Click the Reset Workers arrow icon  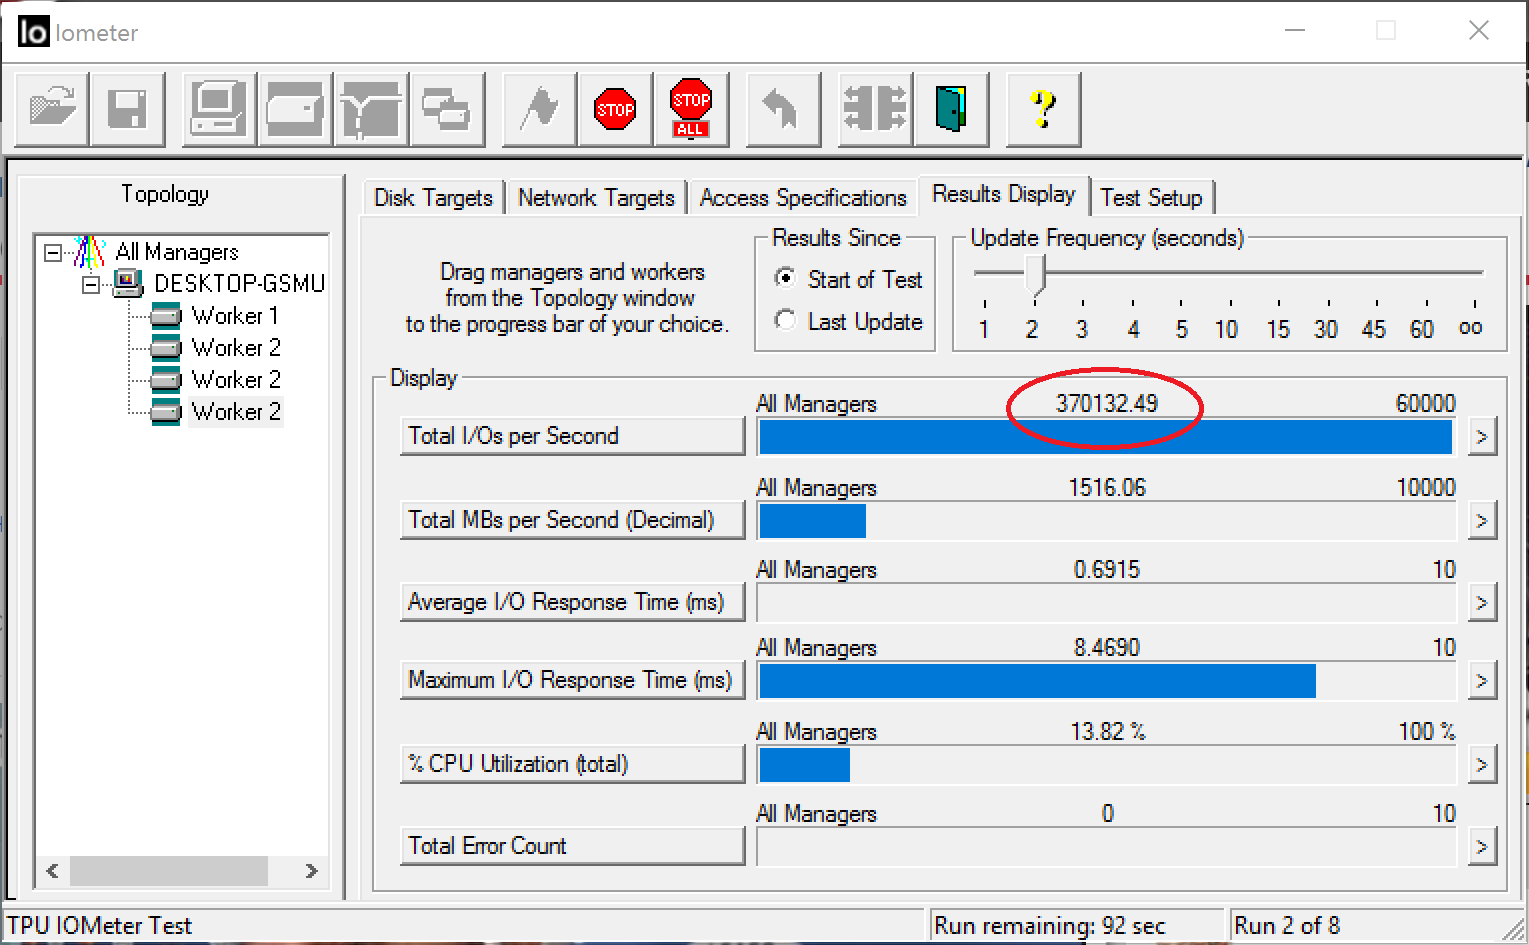(782, 108)
